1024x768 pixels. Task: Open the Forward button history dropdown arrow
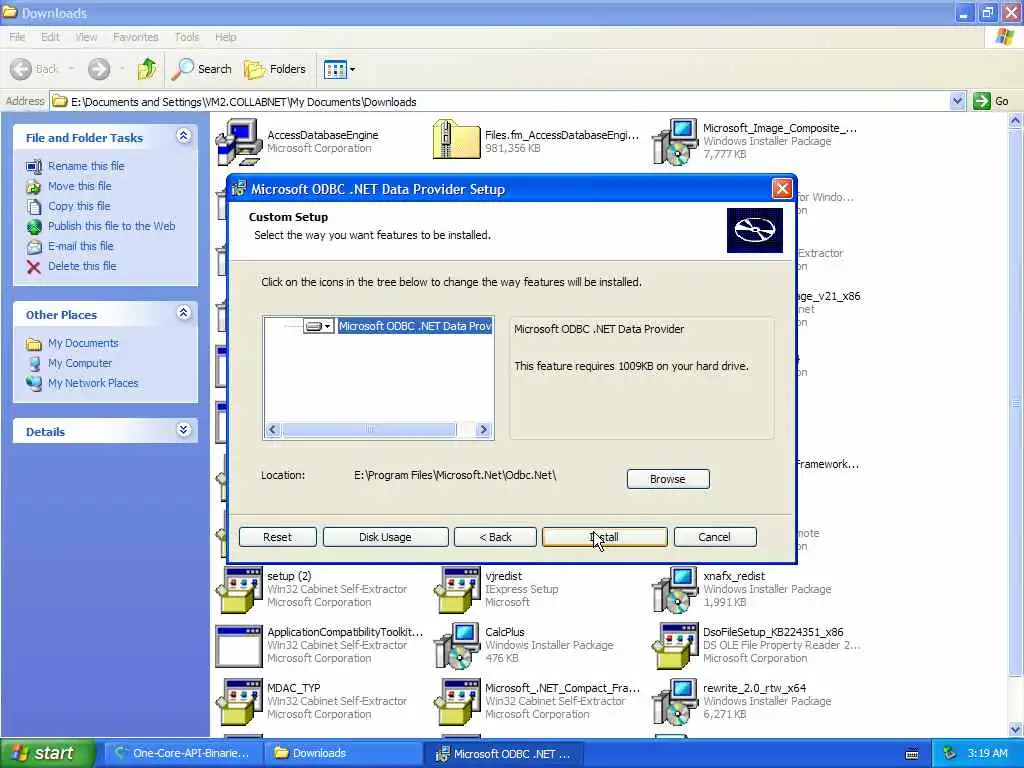click(x=122, y=69)
